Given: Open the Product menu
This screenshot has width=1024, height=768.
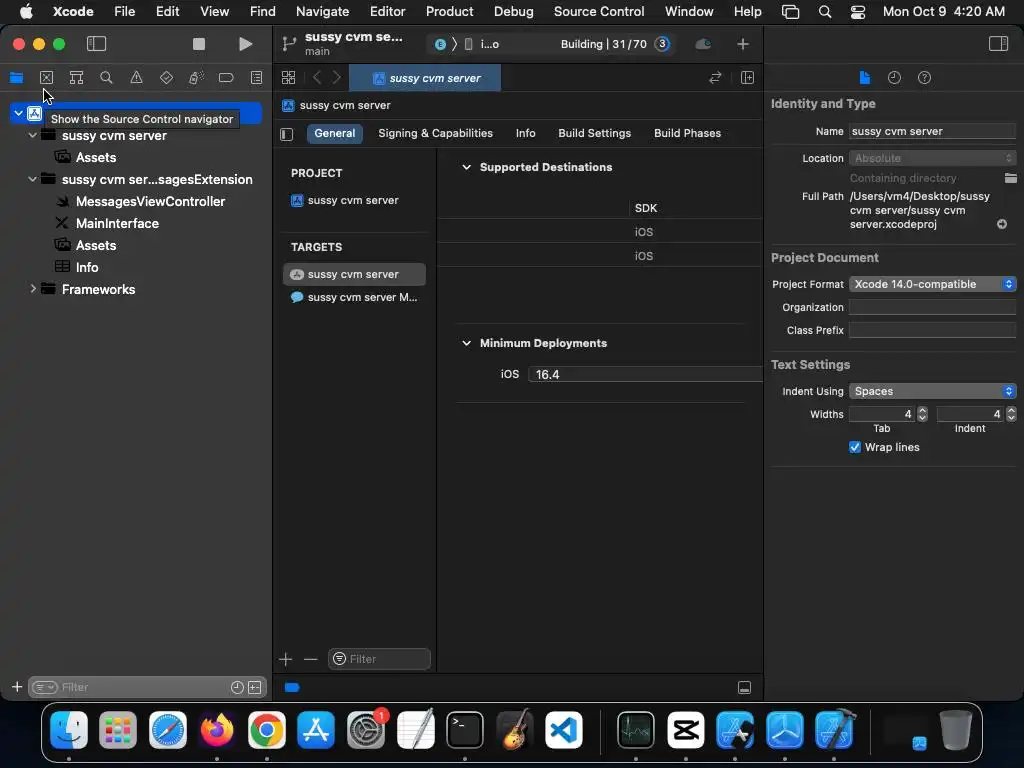Looking at the screenshot, I should [x=449, y=11].
